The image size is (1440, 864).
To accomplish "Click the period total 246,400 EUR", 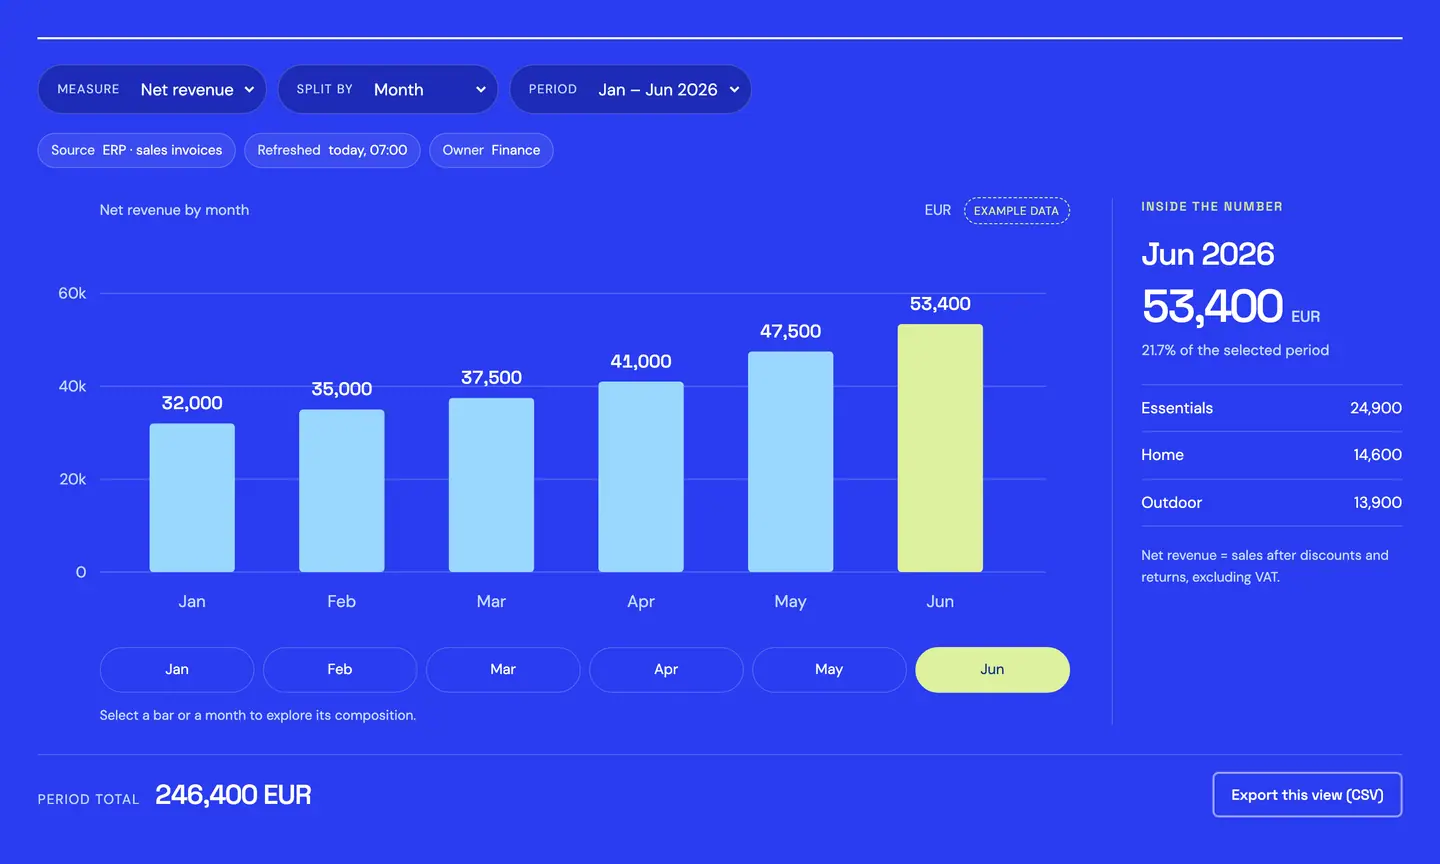I will (233, 795).
